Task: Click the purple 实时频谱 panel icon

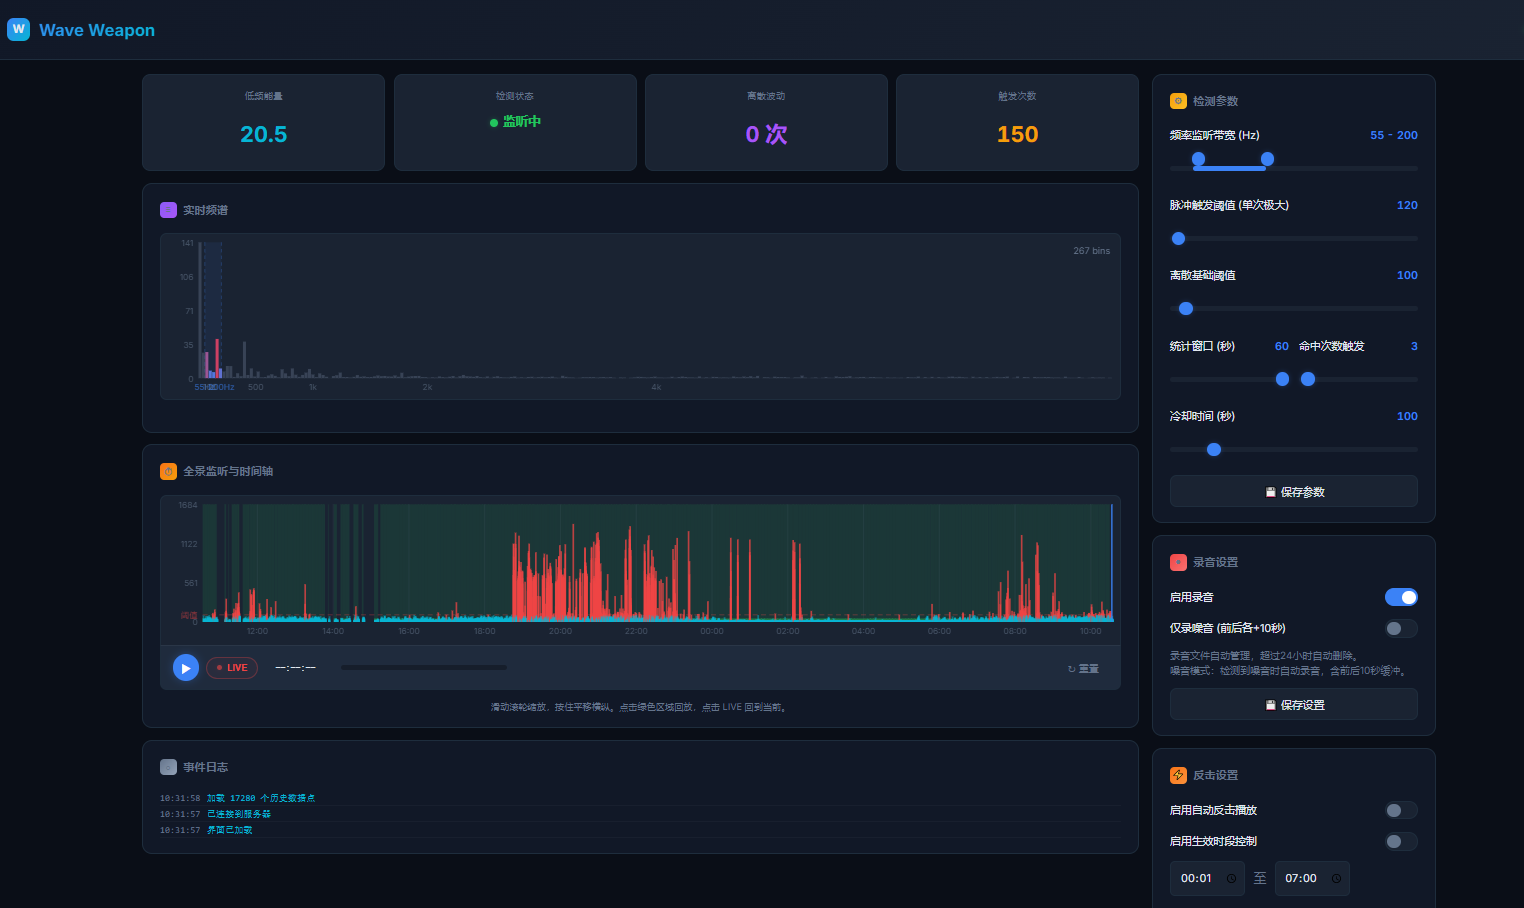Action: click(168, 210)
